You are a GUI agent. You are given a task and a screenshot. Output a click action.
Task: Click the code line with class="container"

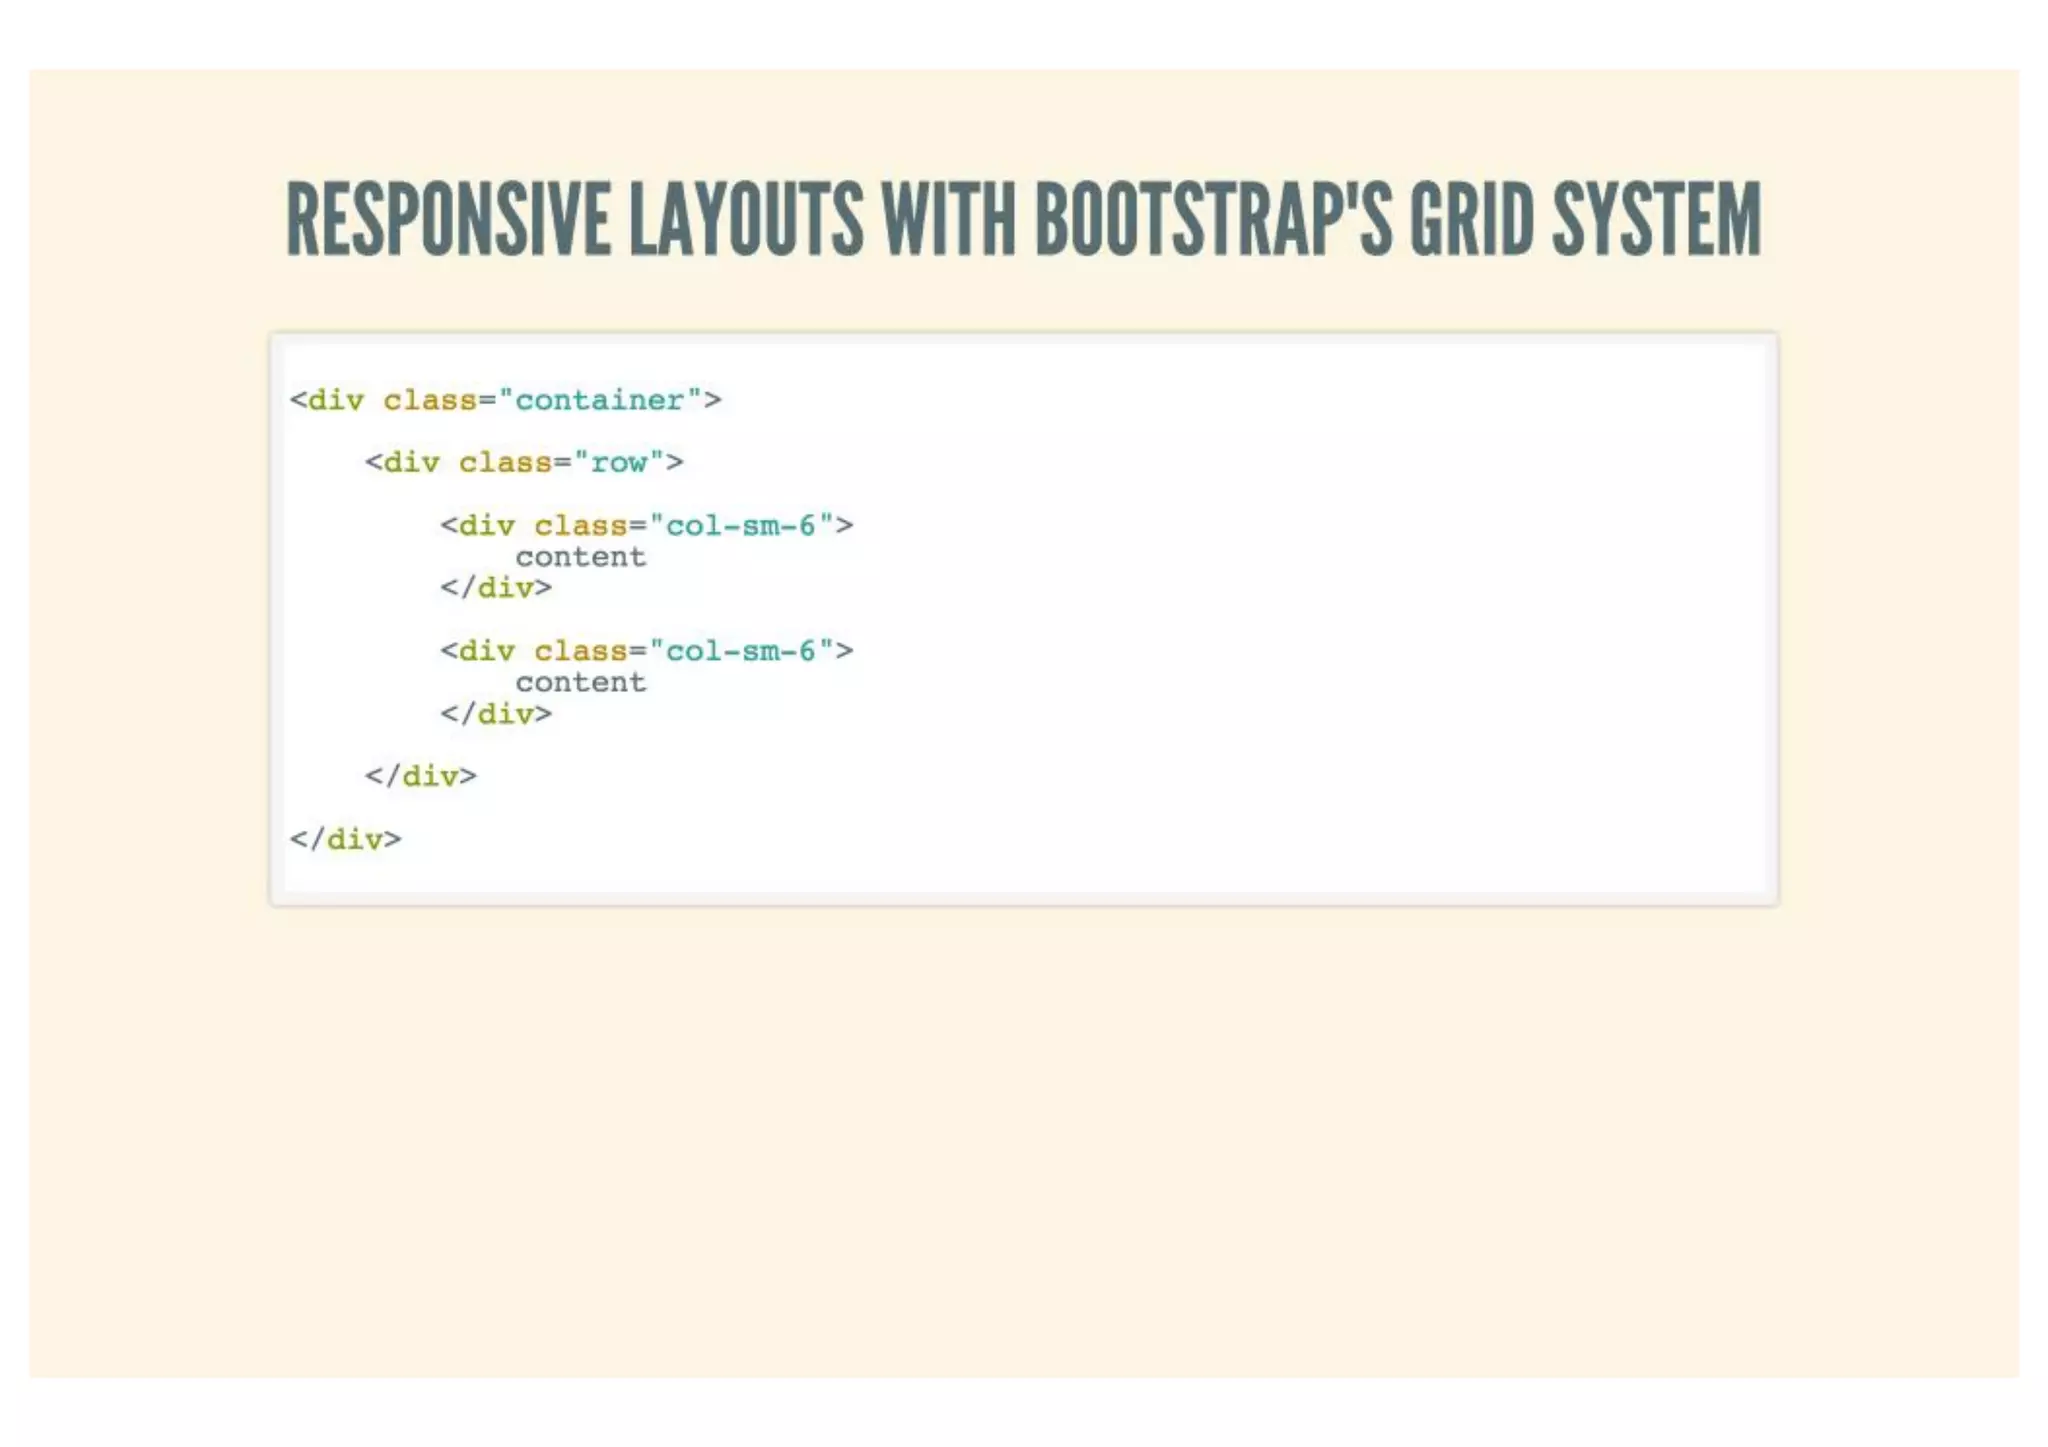point(505,400)
